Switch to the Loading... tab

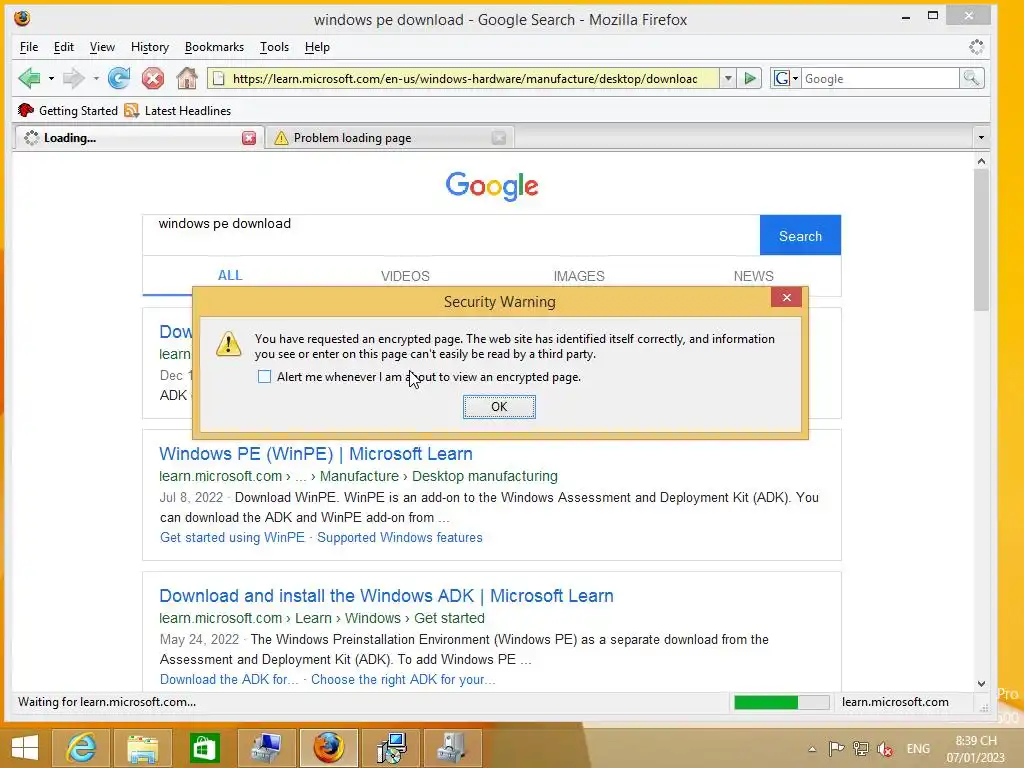[x=131, y=138]
